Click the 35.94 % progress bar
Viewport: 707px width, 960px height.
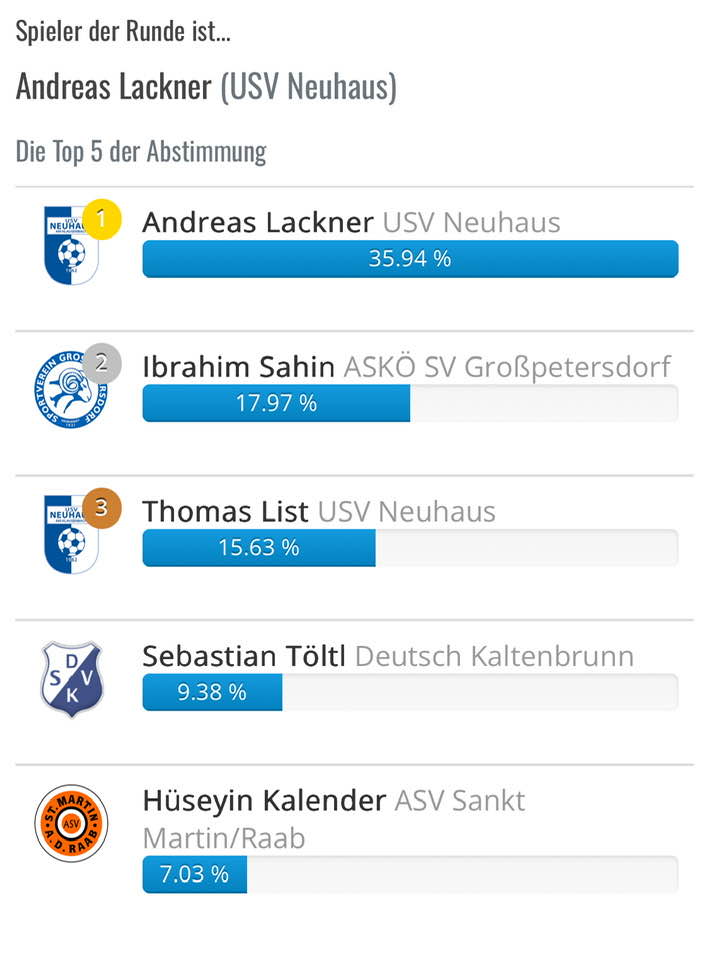[x=411, y=259]
